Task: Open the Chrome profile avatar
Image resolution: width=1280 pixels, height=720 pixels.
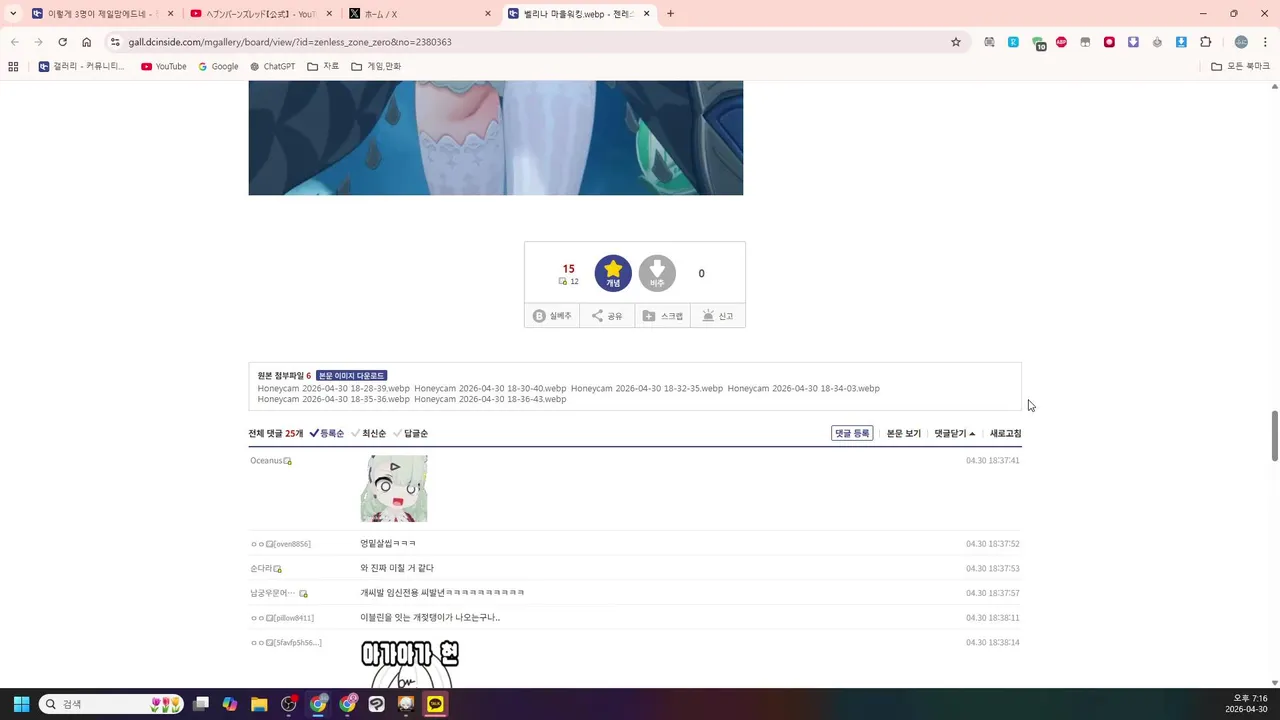Action: (x=1241, y=42)
